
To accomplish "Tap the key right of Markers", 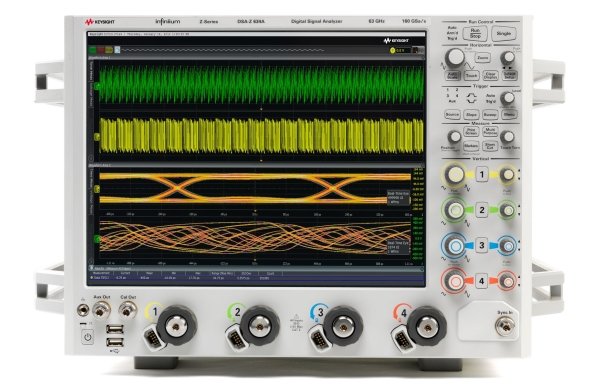I will pyautogui.click(x=490, y=146).
